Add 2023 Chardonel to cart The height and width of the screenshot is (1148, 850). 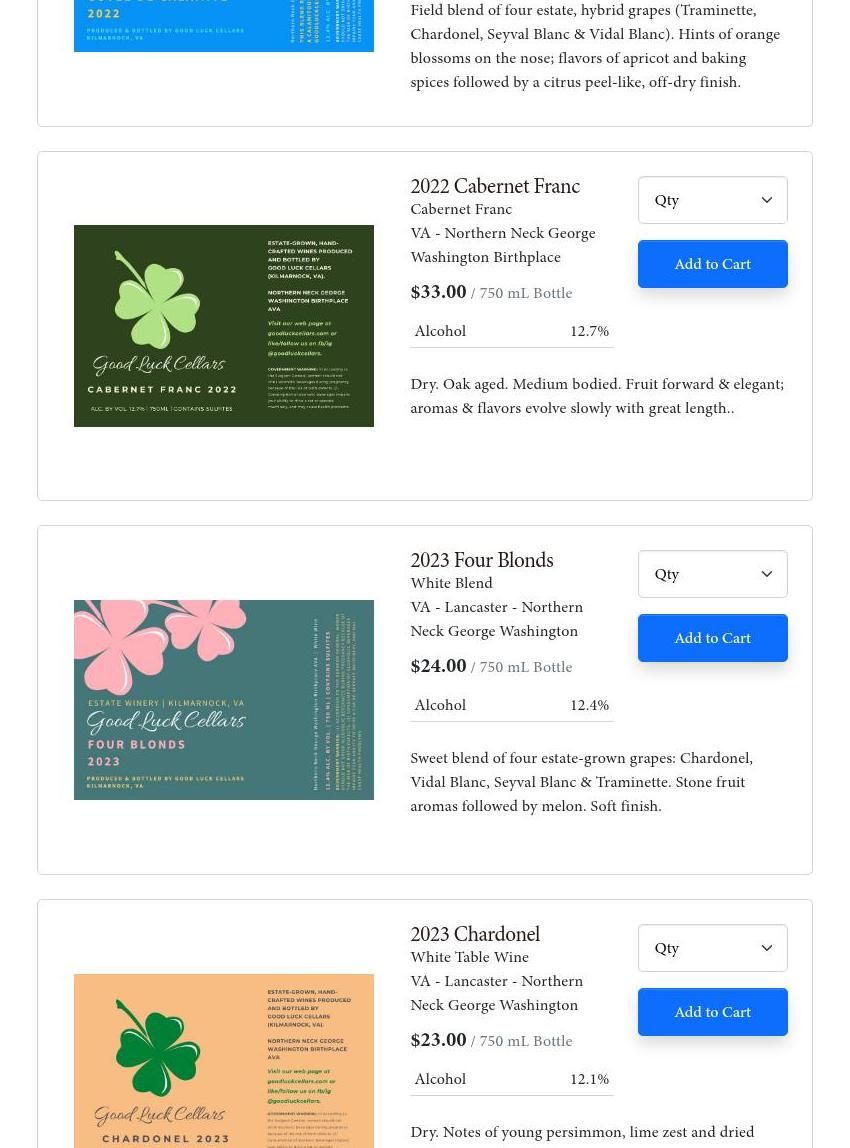712,1012
